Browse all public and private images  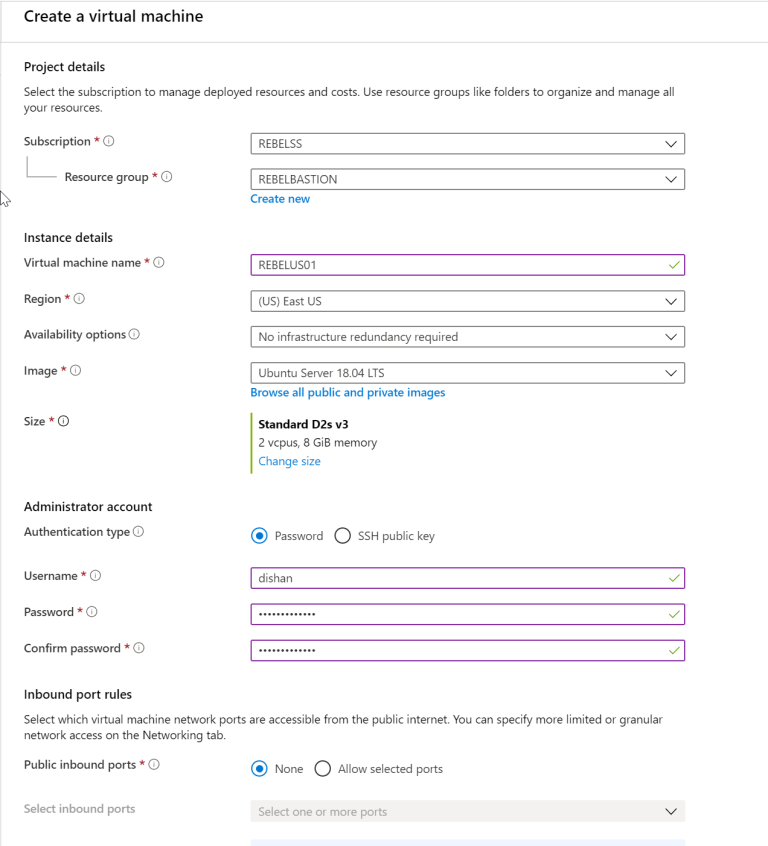coord(348,392)
